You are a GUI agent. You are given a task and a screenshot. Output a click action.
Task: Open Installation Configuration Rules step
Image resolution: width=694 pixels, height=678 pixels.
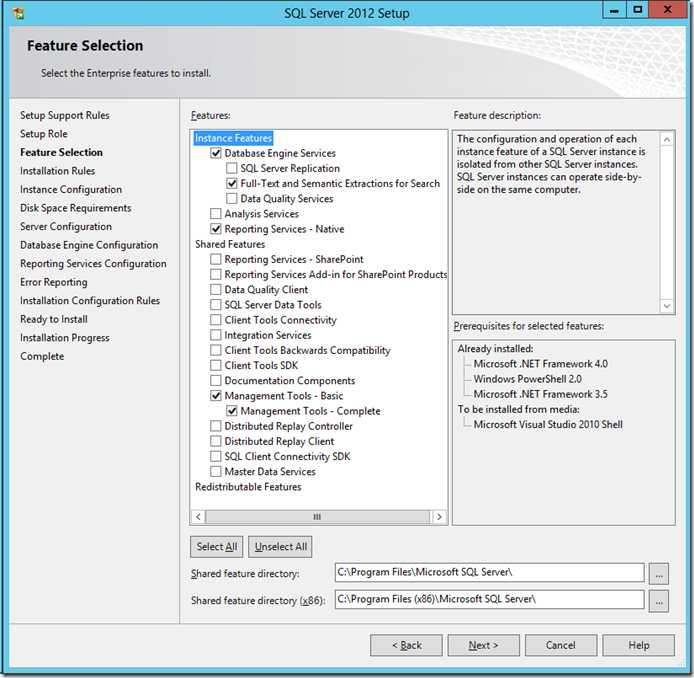pos(90,300)
